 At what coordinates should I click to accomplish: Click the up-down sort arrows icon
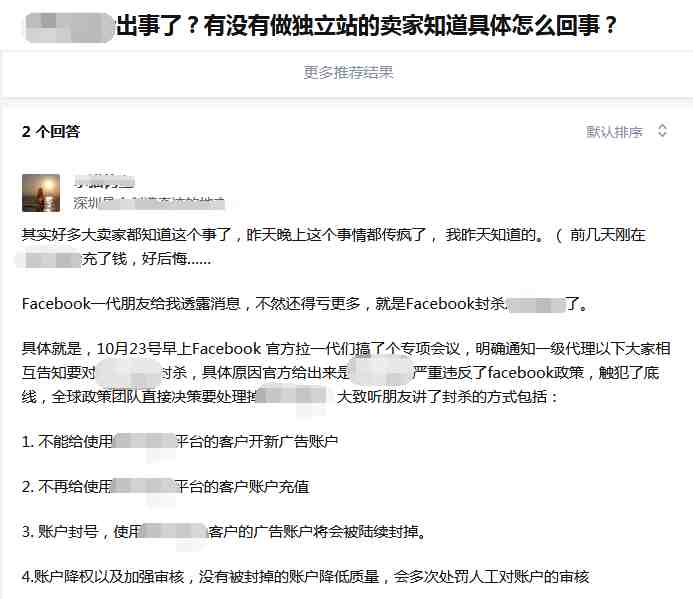(x=662, y=130)
